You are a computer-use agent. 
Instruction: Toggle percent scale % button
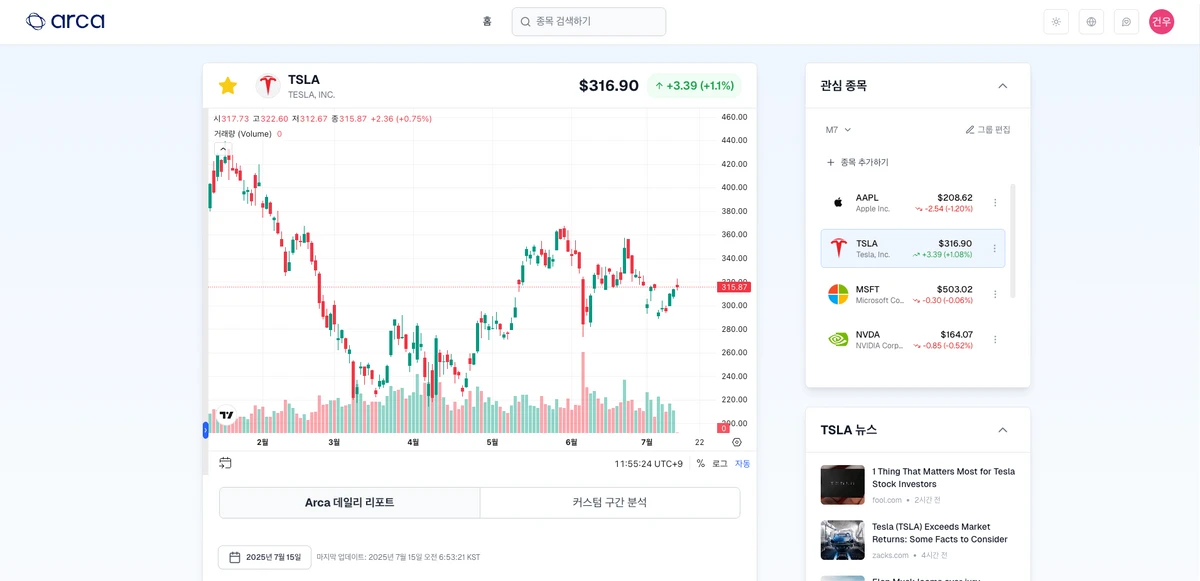700,464
